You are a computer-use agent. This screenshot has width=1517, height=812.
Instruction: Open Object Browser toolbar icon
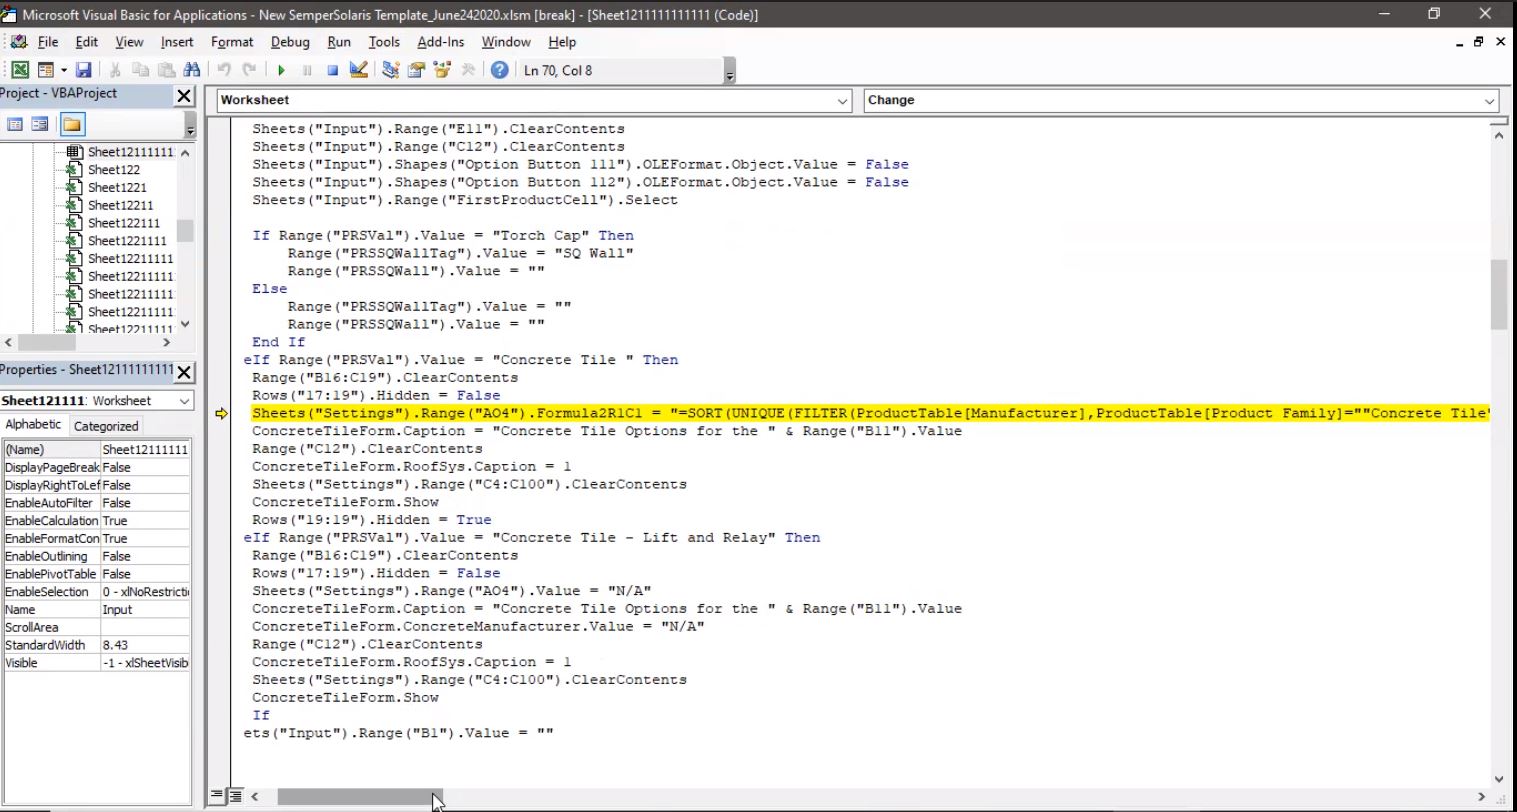pos(442,70)
